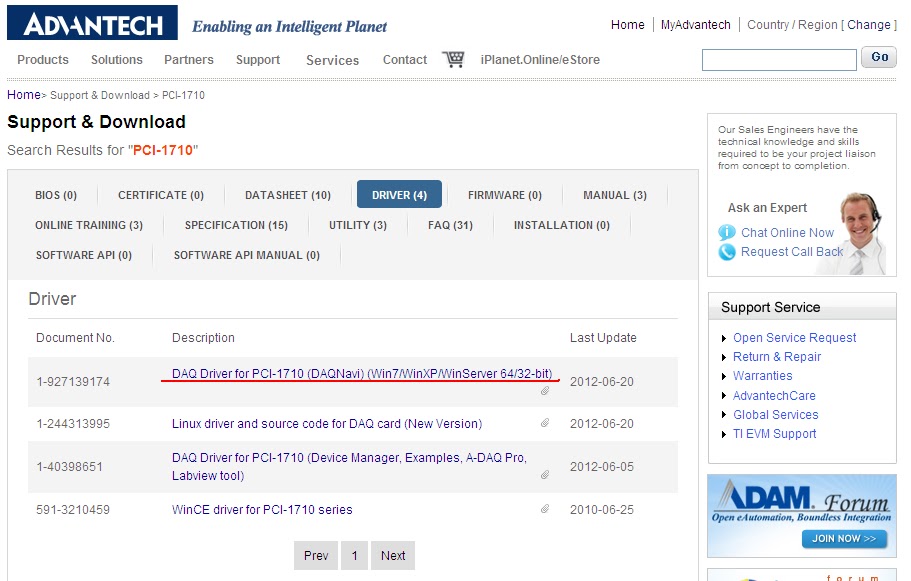Click inside the search input field
Screen dimensions: 911x581
[778, 57]
